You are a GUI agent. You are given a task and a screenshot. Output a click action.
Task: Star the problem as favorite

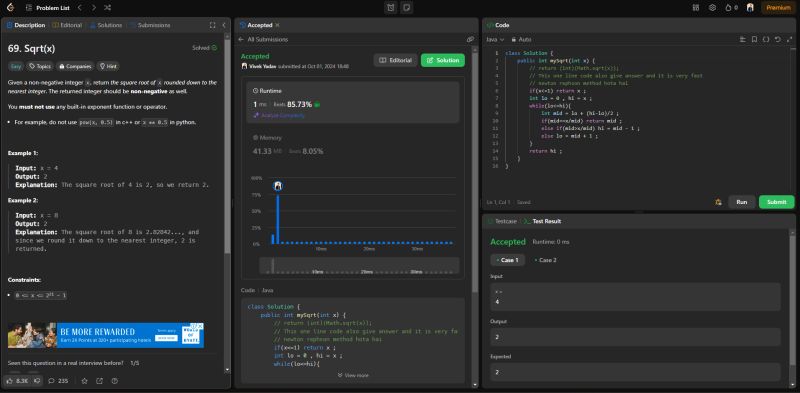(x=85, y=381)
